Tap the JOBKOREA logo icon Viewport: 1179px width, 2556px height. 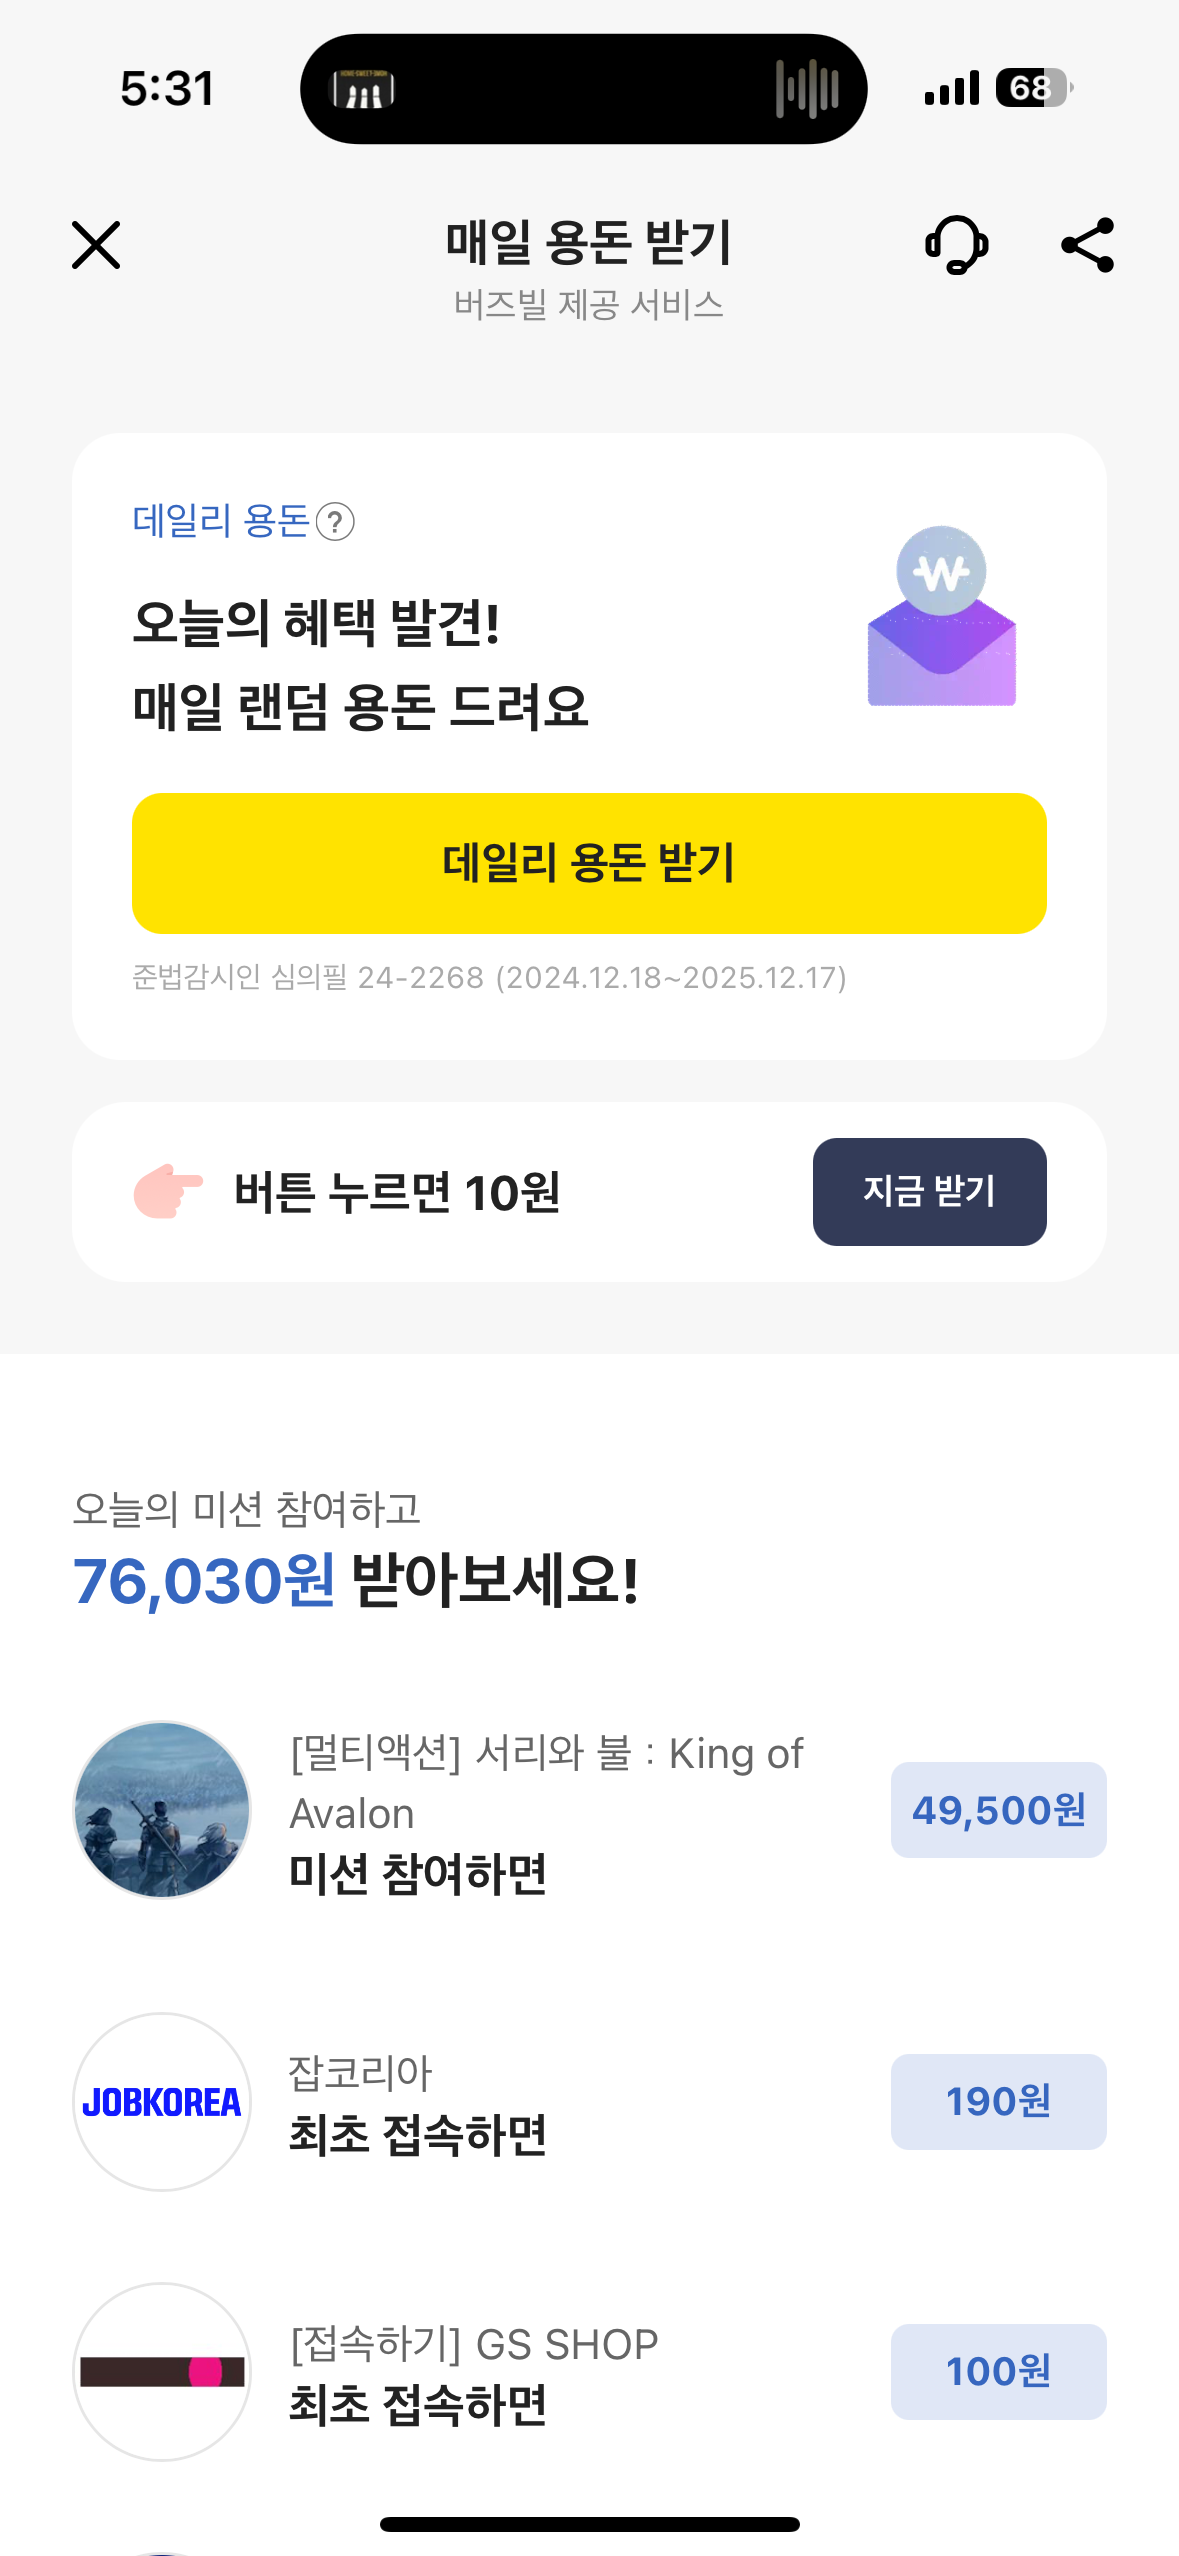(162, 2101)
